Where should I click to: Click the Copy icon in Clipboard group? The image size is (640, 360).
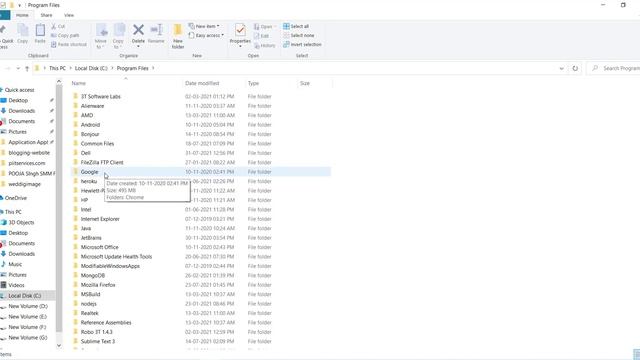coord(23,30)
